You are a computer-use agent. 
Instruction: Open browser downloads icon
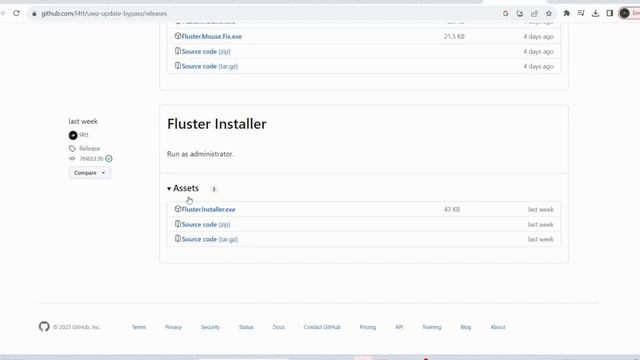point(596,13)
